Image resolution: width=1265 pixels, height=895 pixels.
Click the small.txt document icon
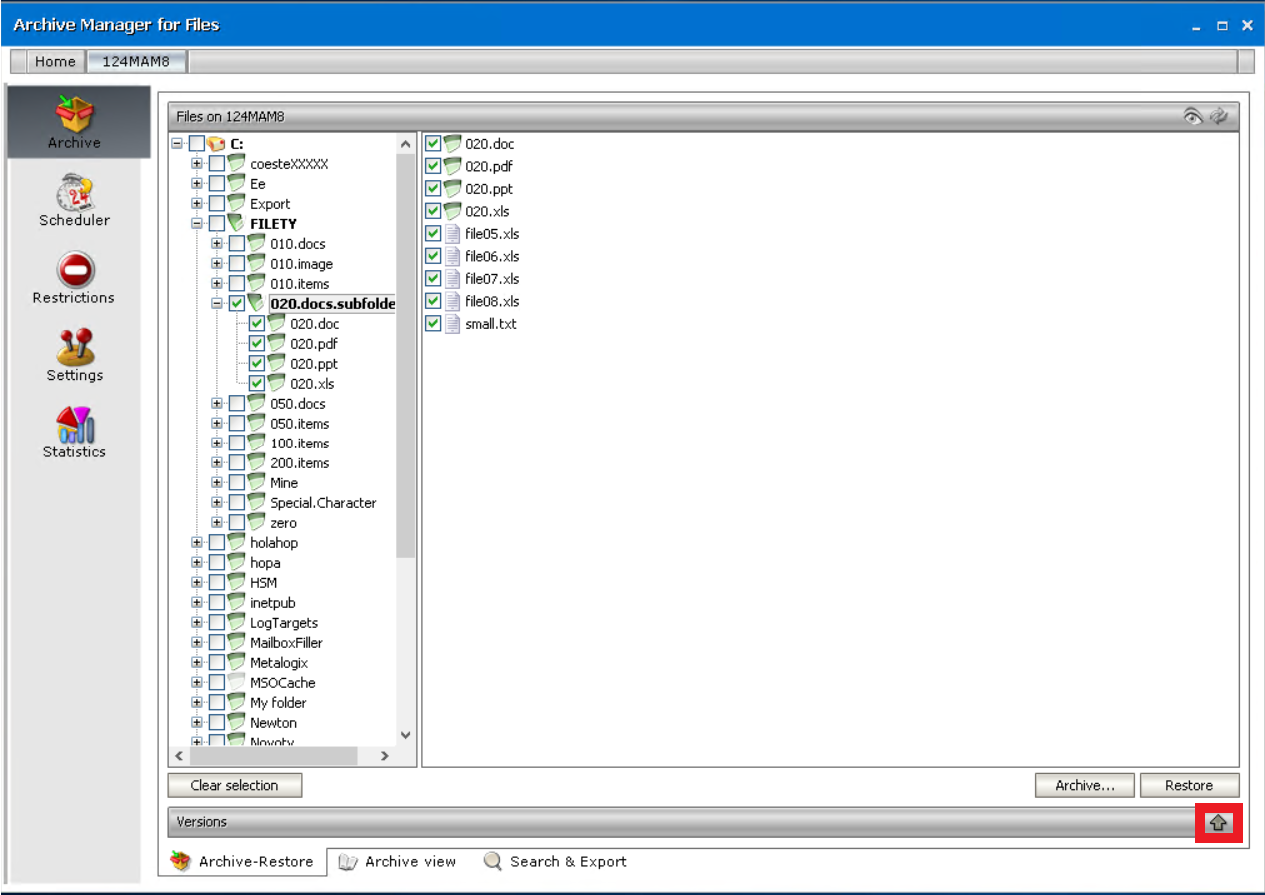452,324
